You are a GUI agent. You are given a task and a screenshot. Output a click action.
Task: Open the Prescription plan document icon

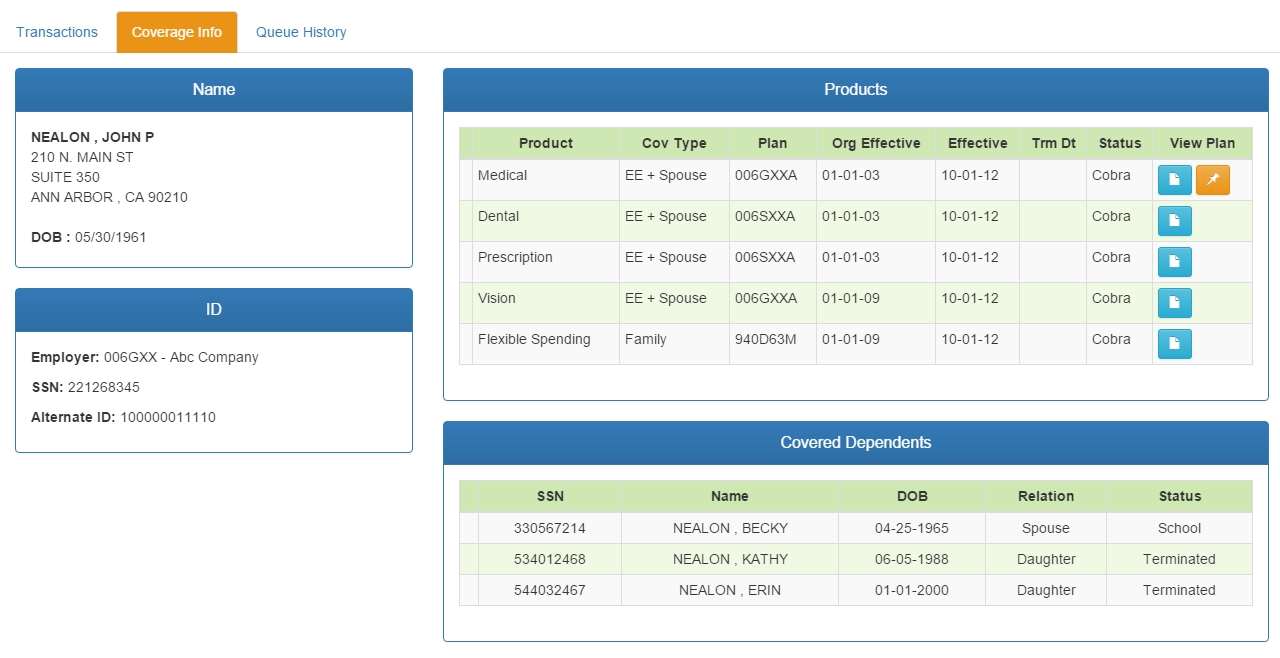(x=1174, y=262)
